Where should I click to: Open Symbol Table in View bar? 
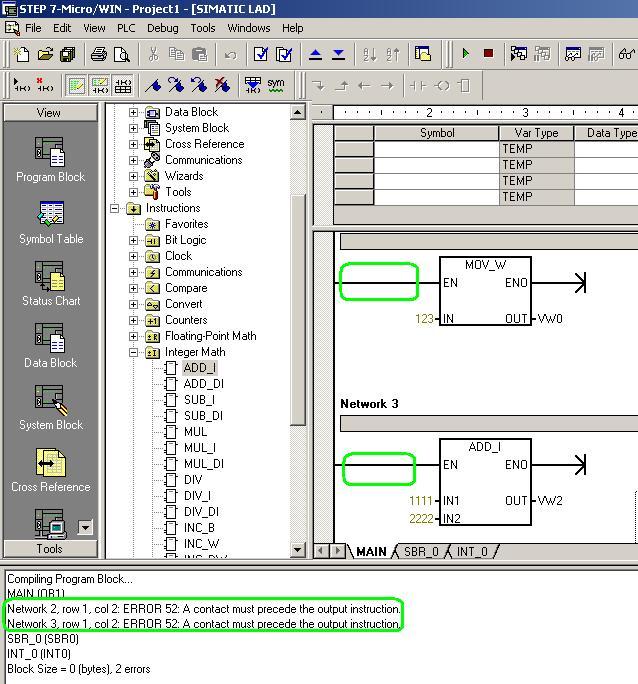tap(51, 222)
